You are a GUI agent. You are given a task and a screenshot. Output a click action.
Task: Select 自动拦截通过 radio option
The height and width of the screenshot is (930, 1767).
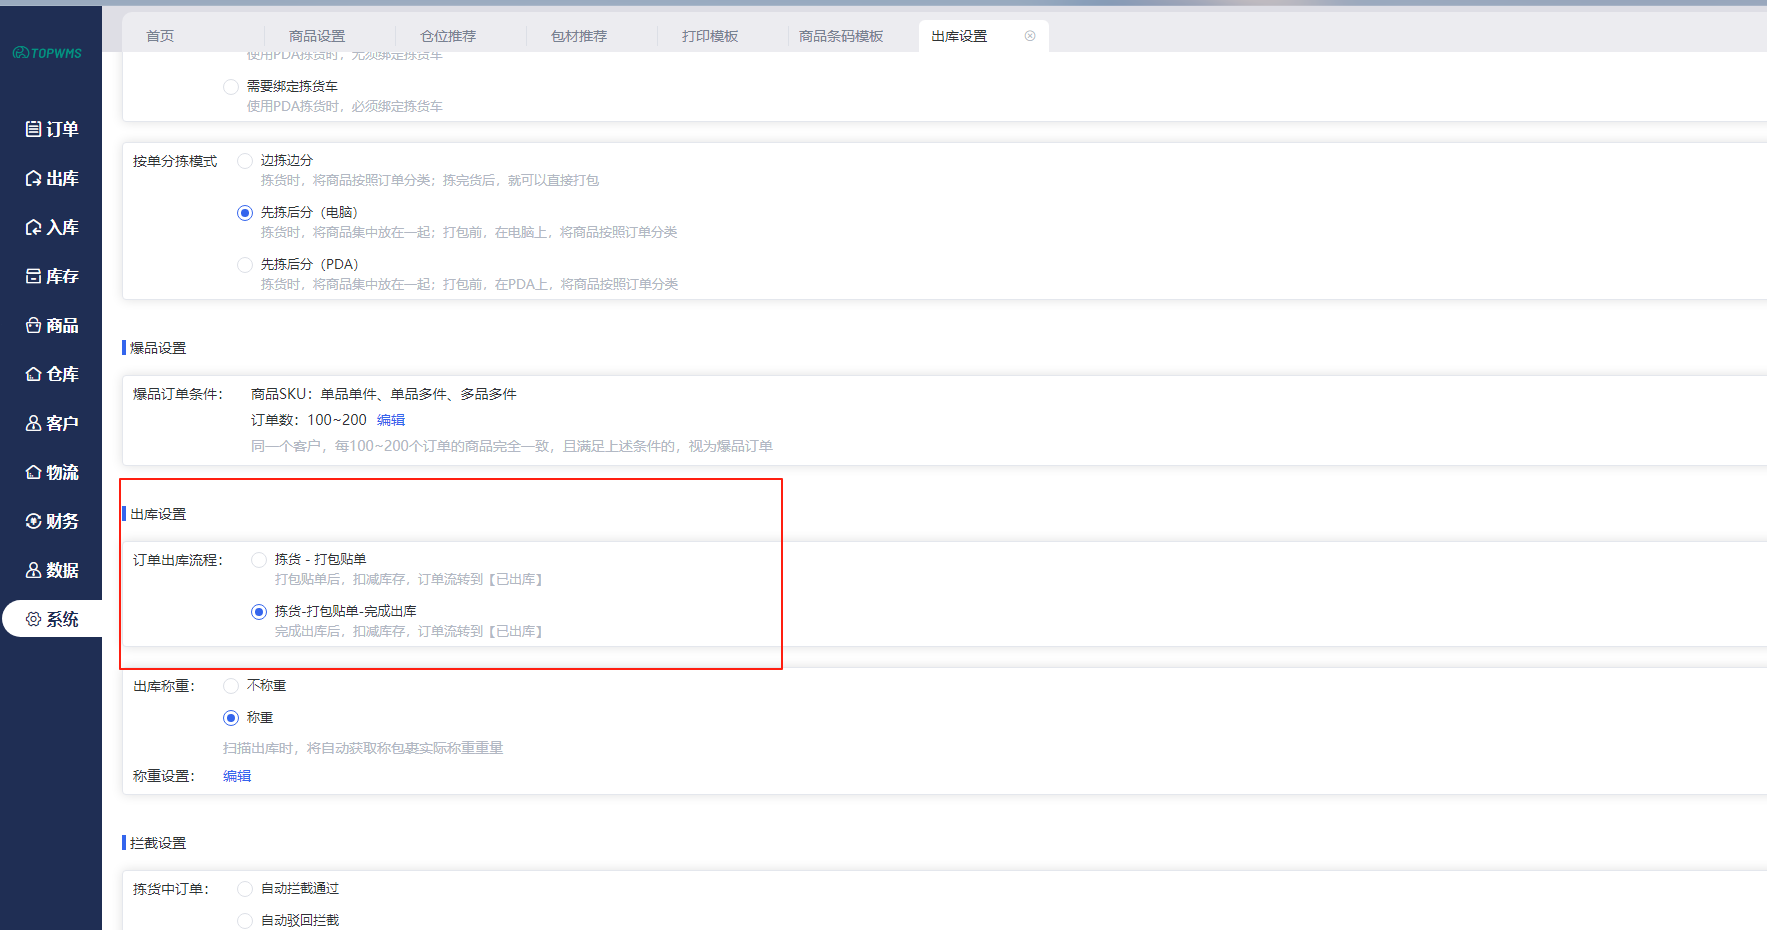(x=245, y=889)
